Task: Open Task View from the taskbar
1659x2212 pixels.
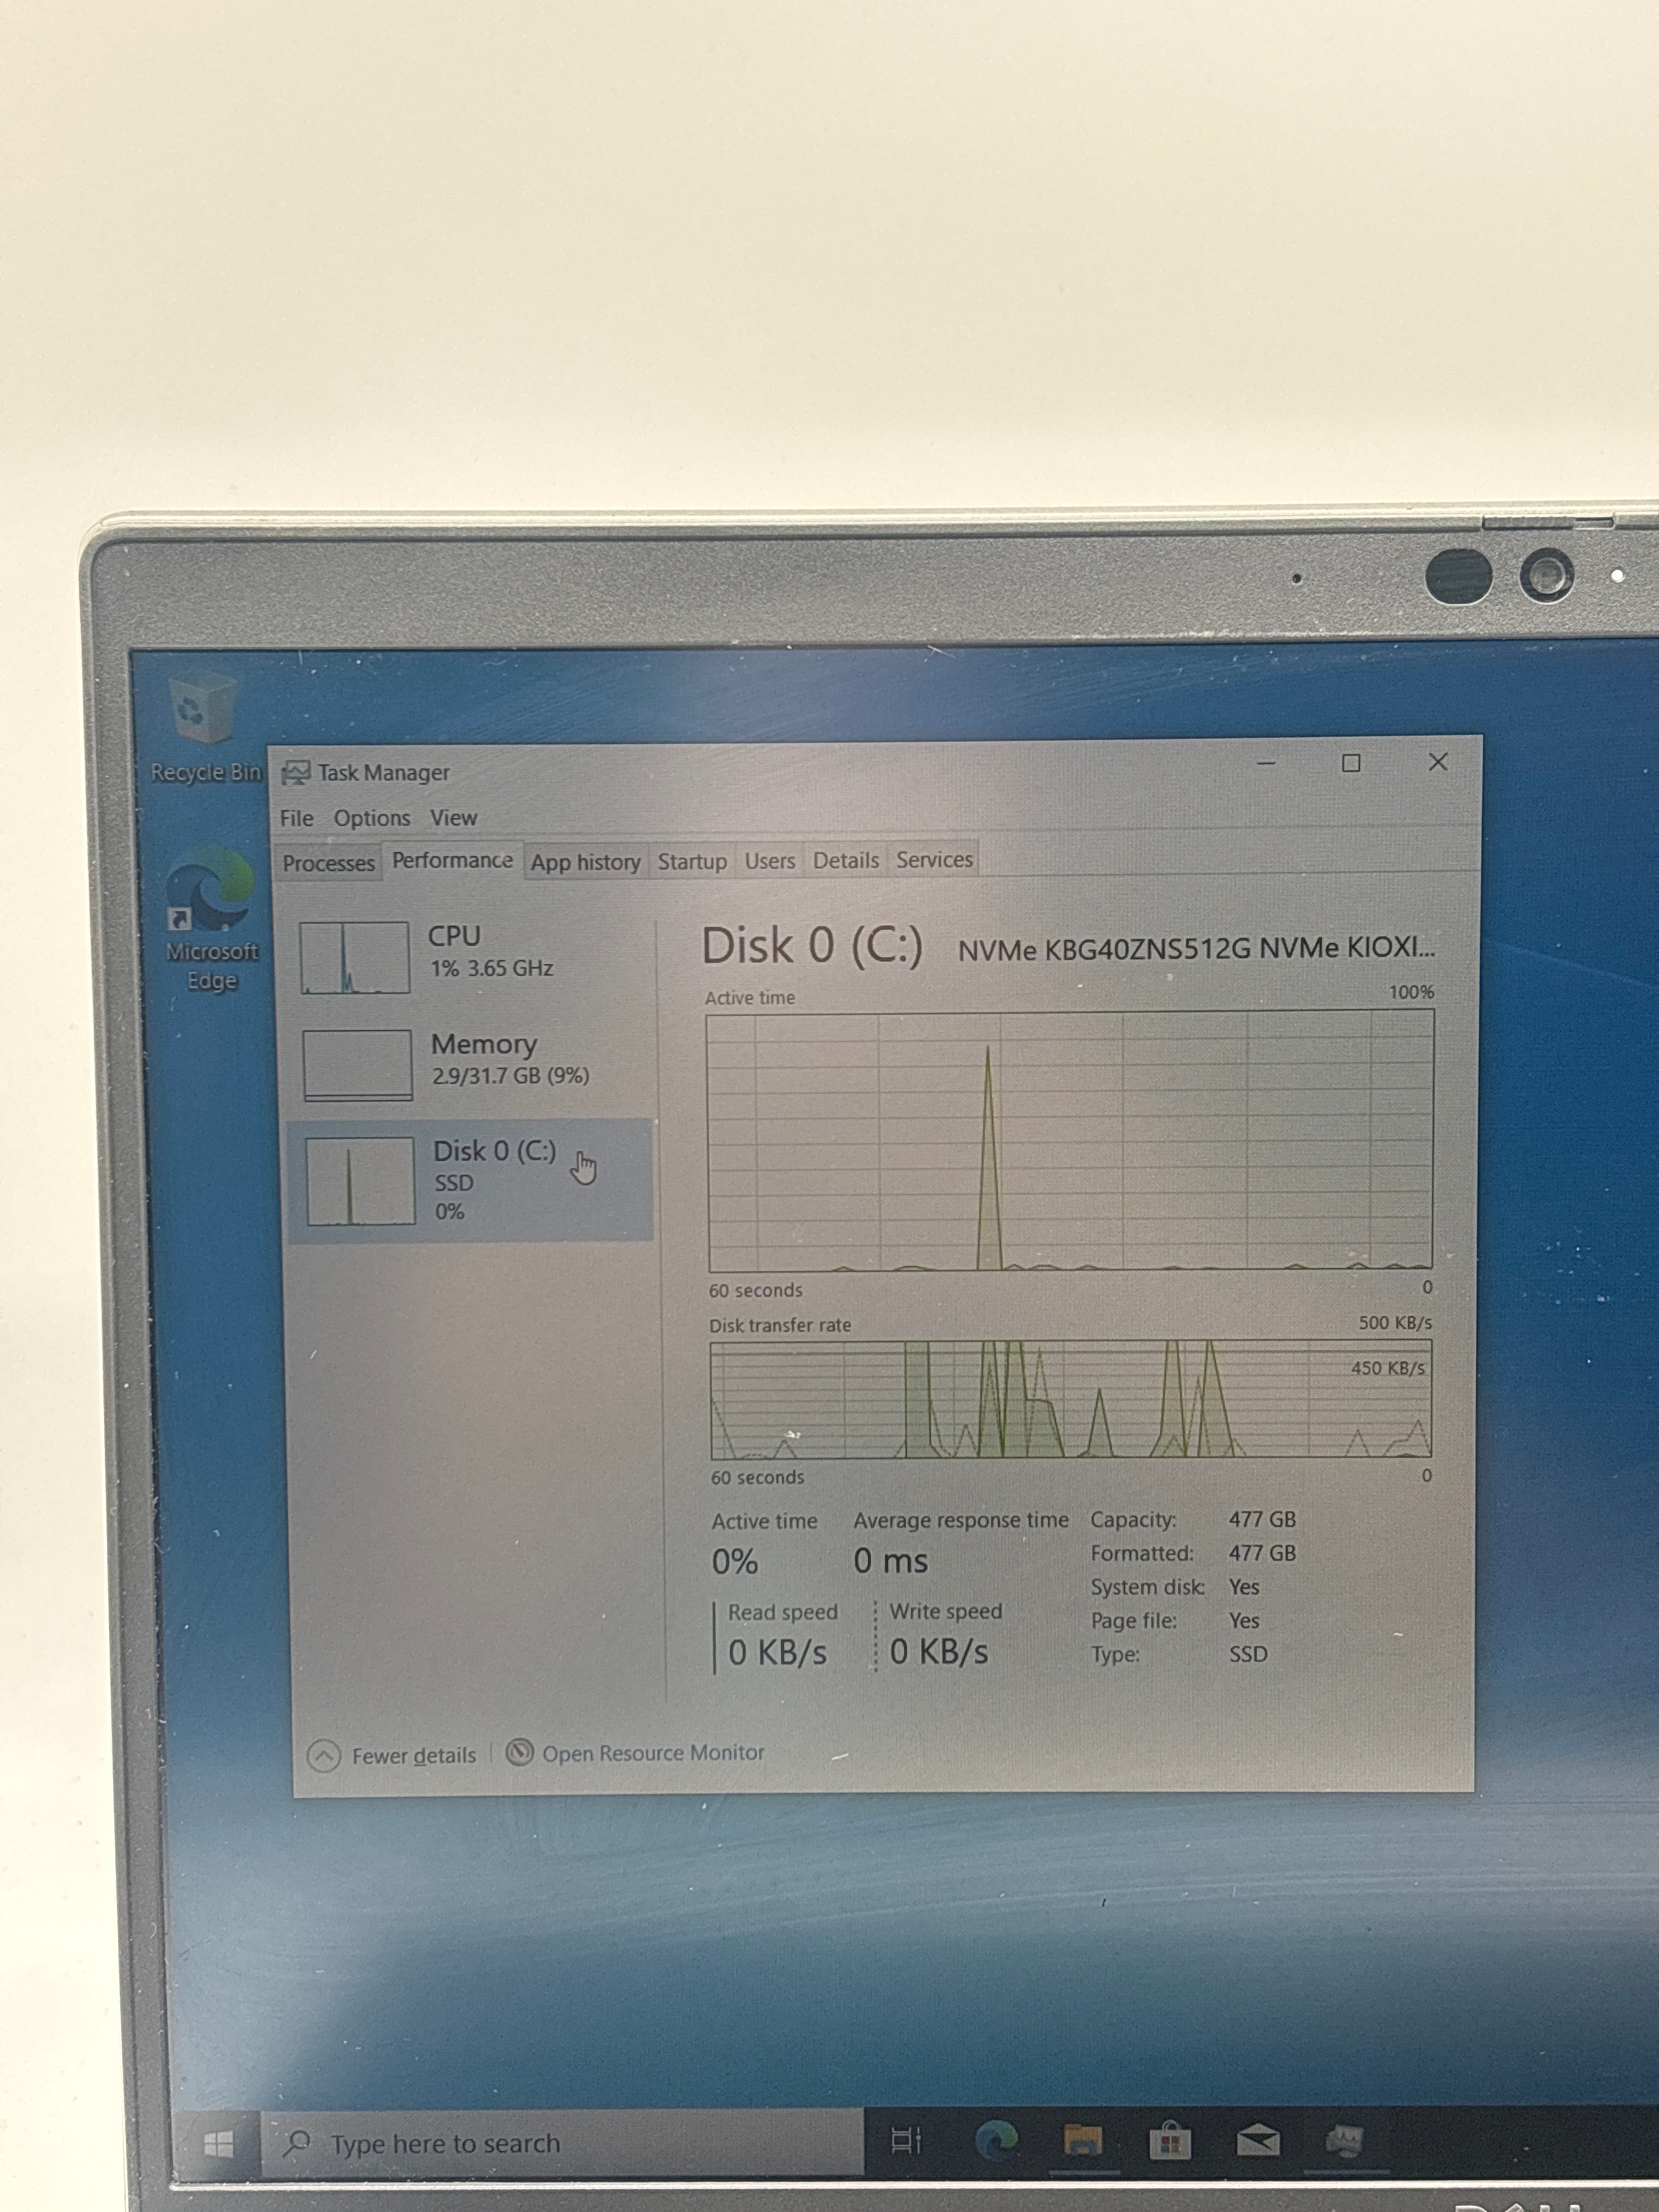Action: (906, 2141)
